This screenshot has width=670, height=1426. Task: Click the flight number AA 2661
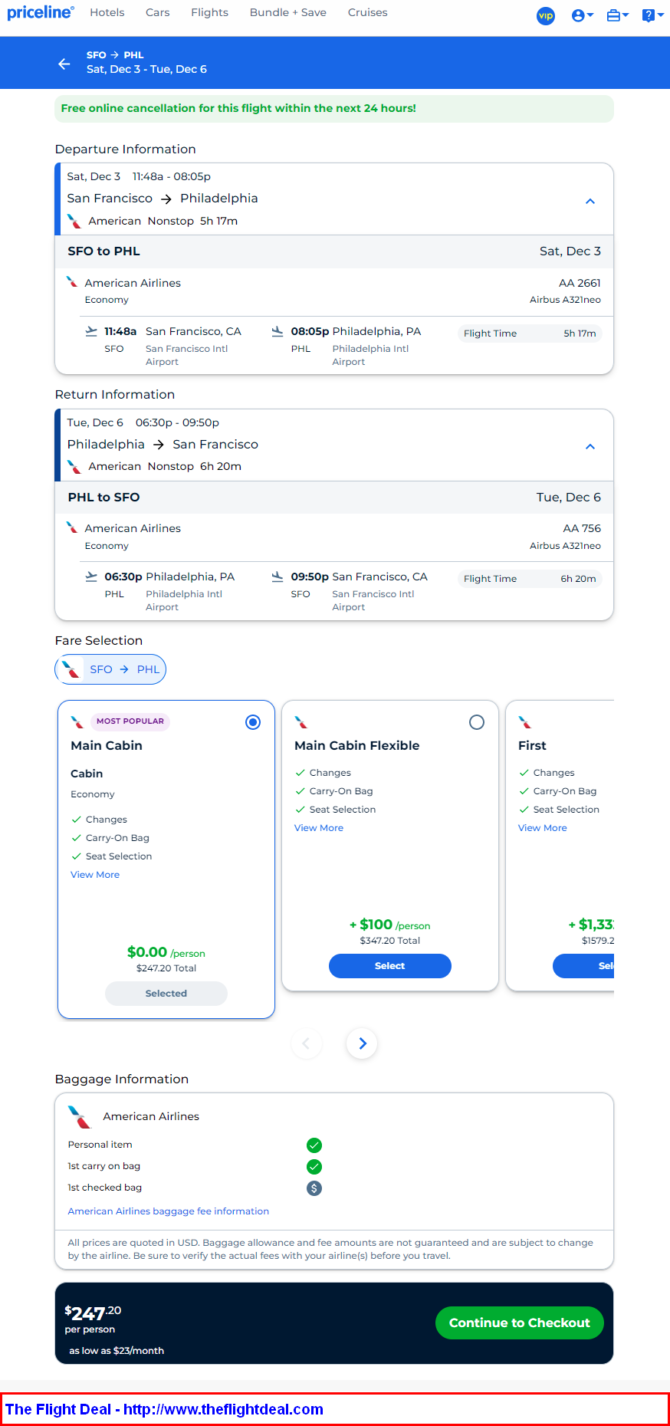[580, 283]
